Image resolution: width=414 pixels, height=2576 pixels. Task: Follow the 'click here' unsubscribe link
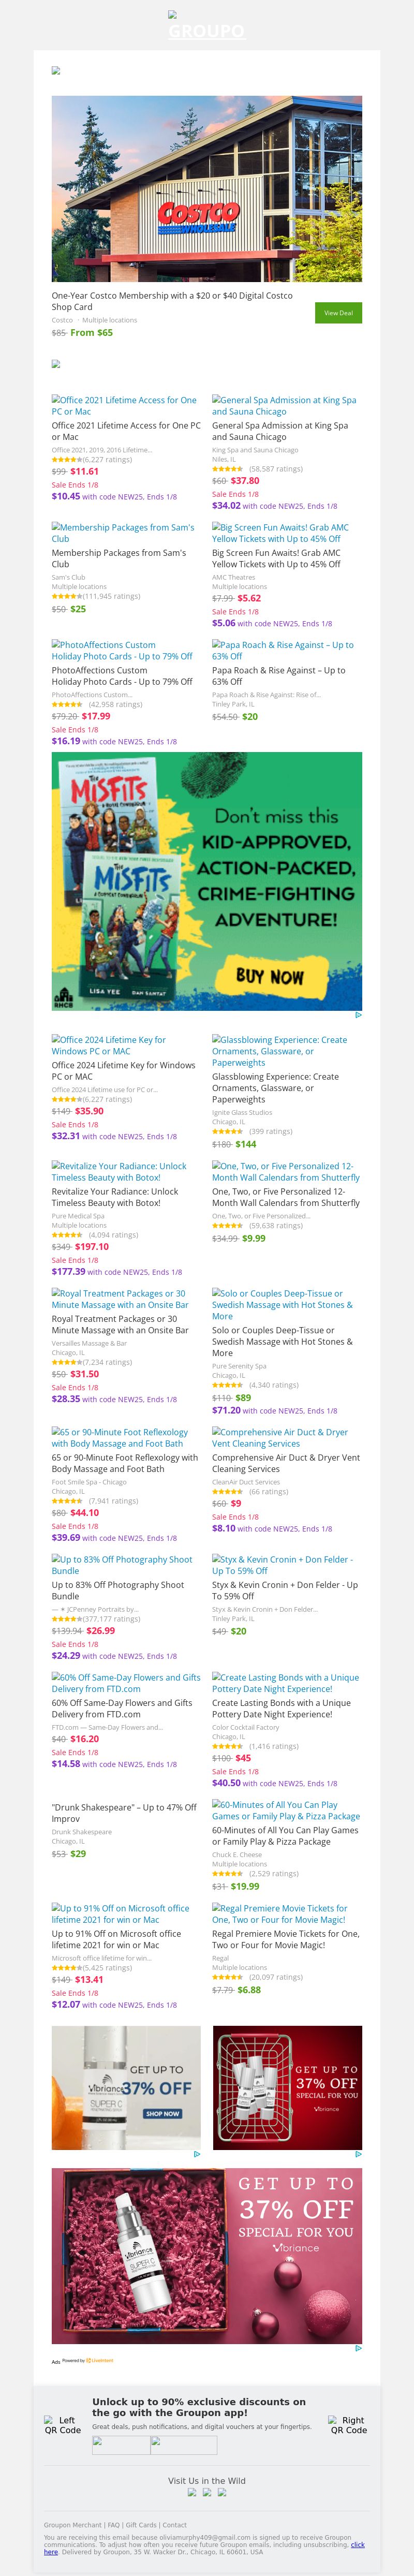coord(357,2545)
